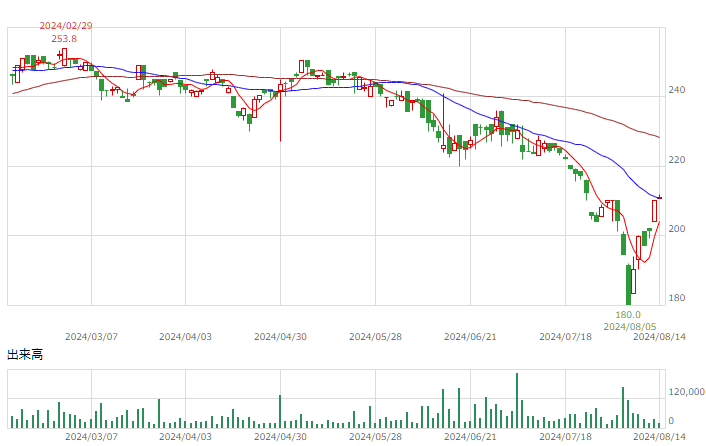Image resolution: width=706 pixels, height=446 pixels.
Task: Click 2024/06/21 date under the price chart
Action: pyautogui.click(x=471, y=337)
